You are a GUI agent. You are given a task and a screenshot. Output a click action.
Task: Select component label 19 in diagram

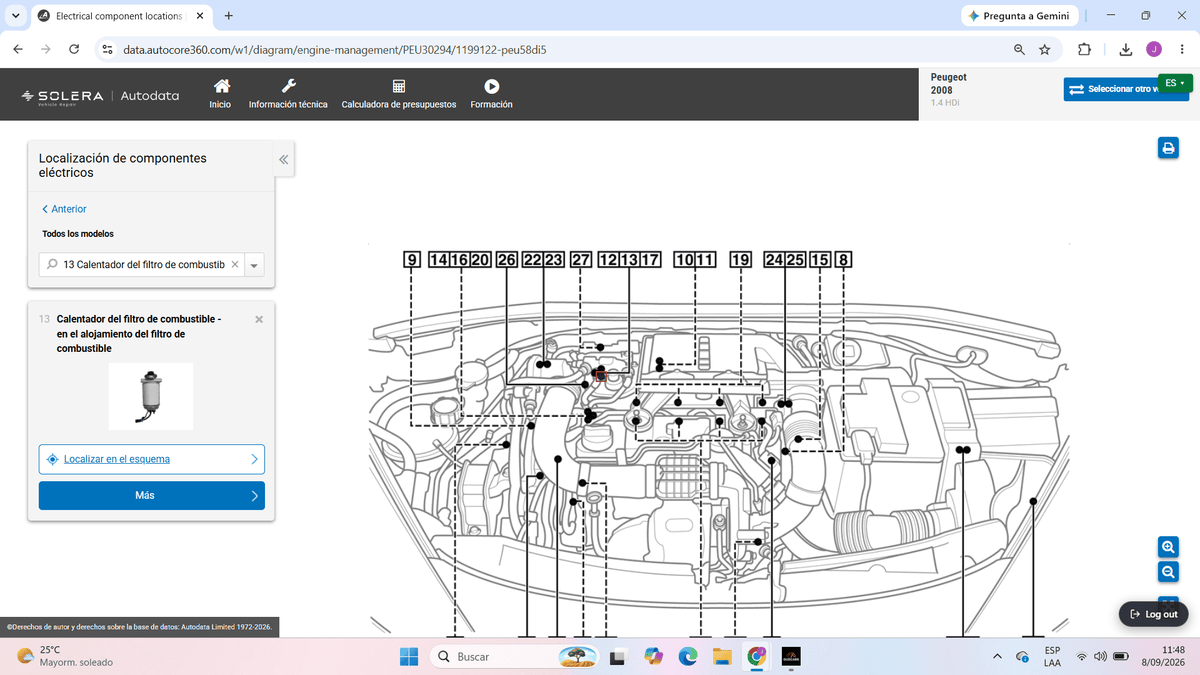click(740, 260)
